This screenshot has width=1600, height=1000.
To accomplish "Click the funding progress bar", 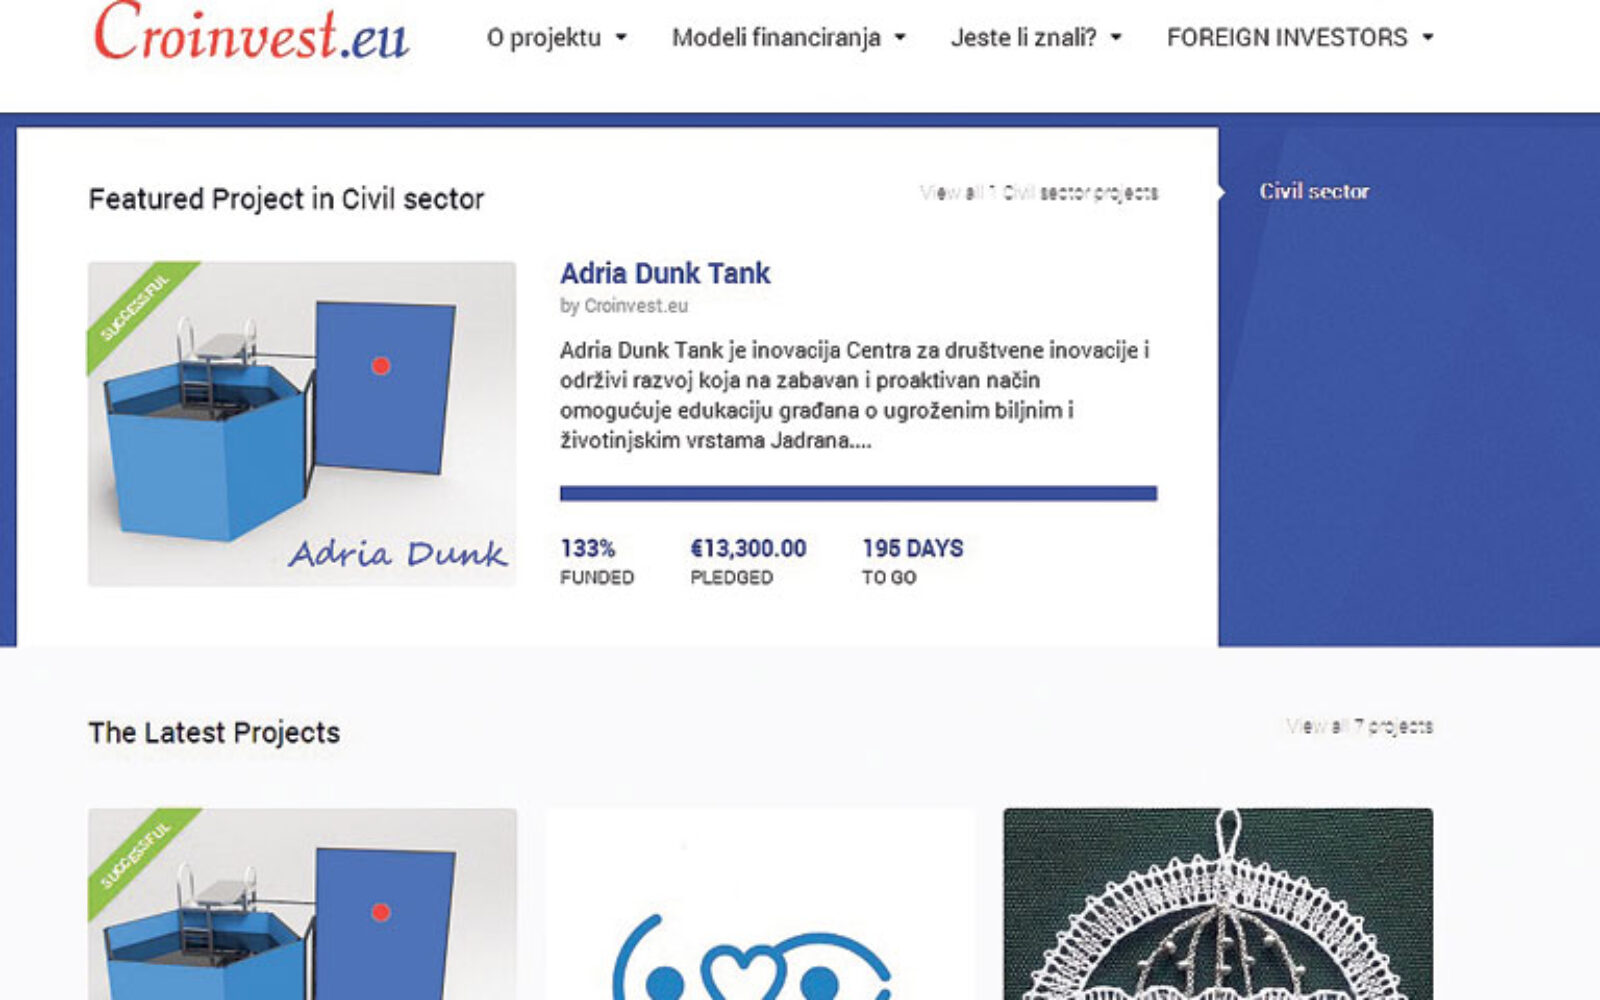I will coord(858,493).
